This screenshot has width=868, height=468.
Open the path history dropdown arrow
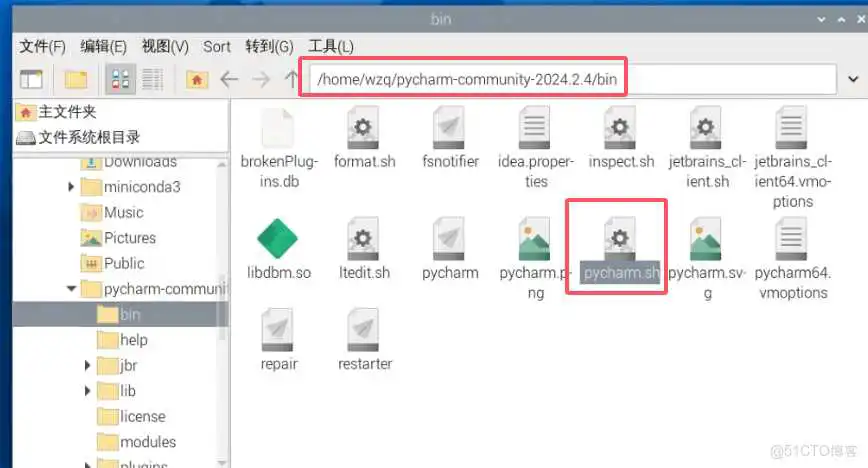tap(853, 79)
